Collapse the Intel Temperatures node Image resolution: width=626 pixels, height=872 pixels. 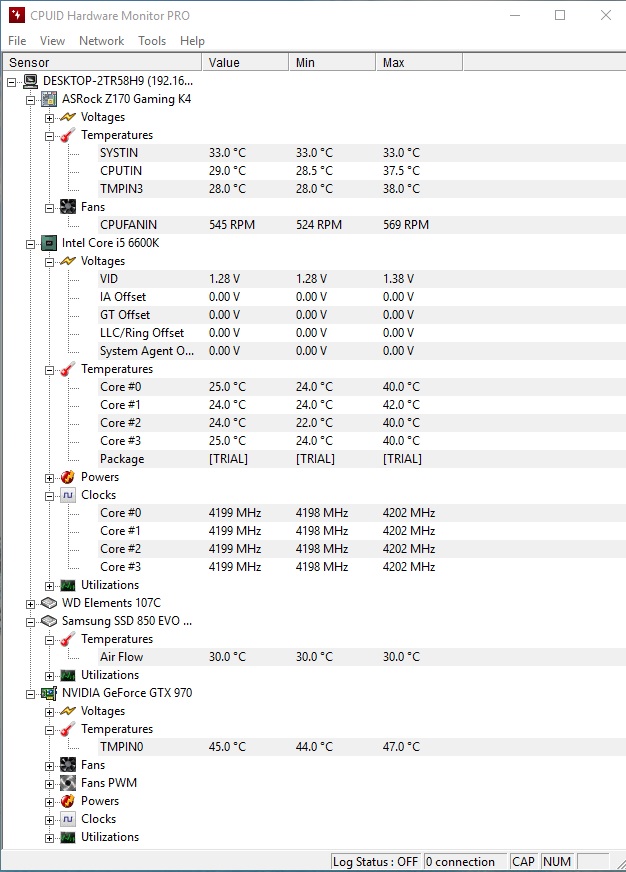(x=49, y=370)
